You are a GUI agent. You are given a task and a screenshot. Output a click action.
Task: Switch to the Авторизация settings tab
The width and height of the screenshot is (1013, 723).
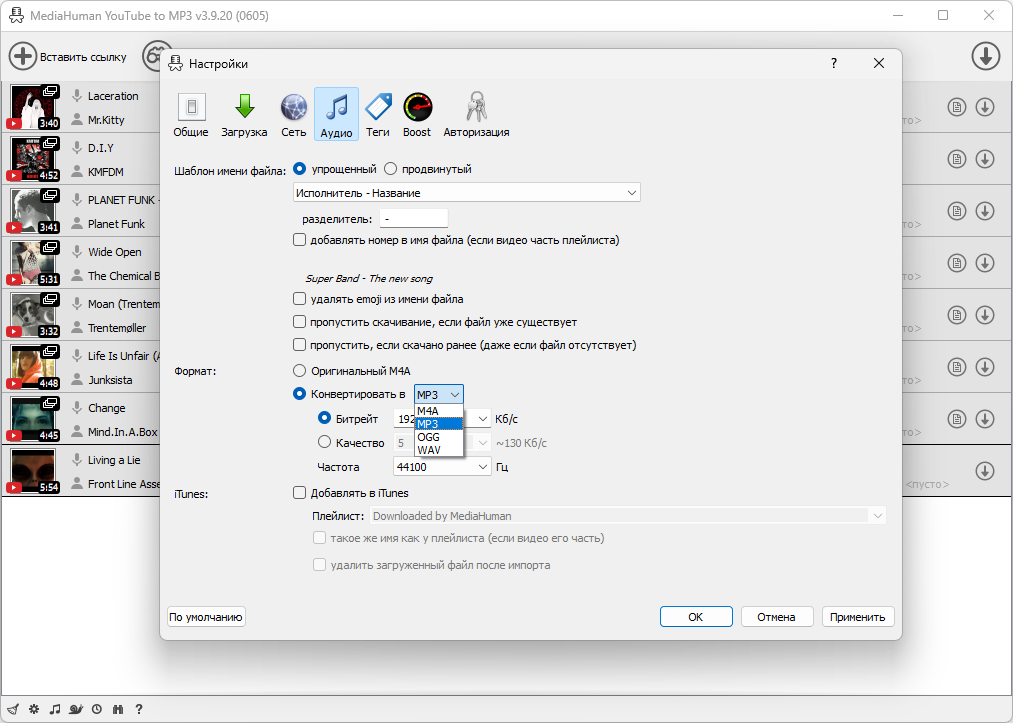coord(476,115)
